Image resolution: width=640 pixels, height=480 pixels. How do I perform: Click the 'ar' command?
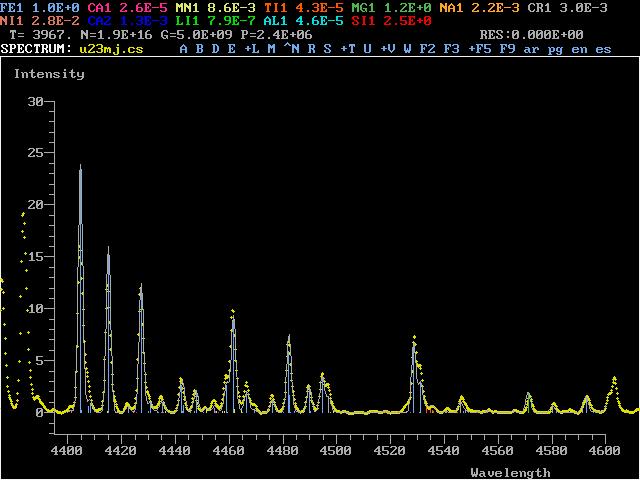pyautogui.click(x=532, y=50)
